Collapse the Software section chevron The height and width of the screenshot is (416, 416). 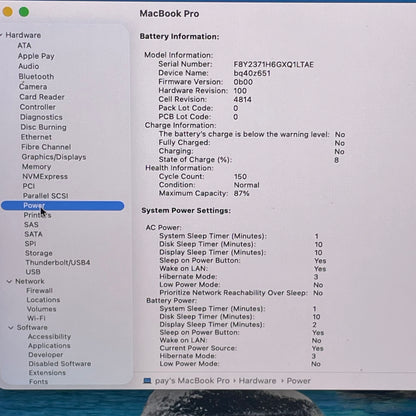point(11,328)
